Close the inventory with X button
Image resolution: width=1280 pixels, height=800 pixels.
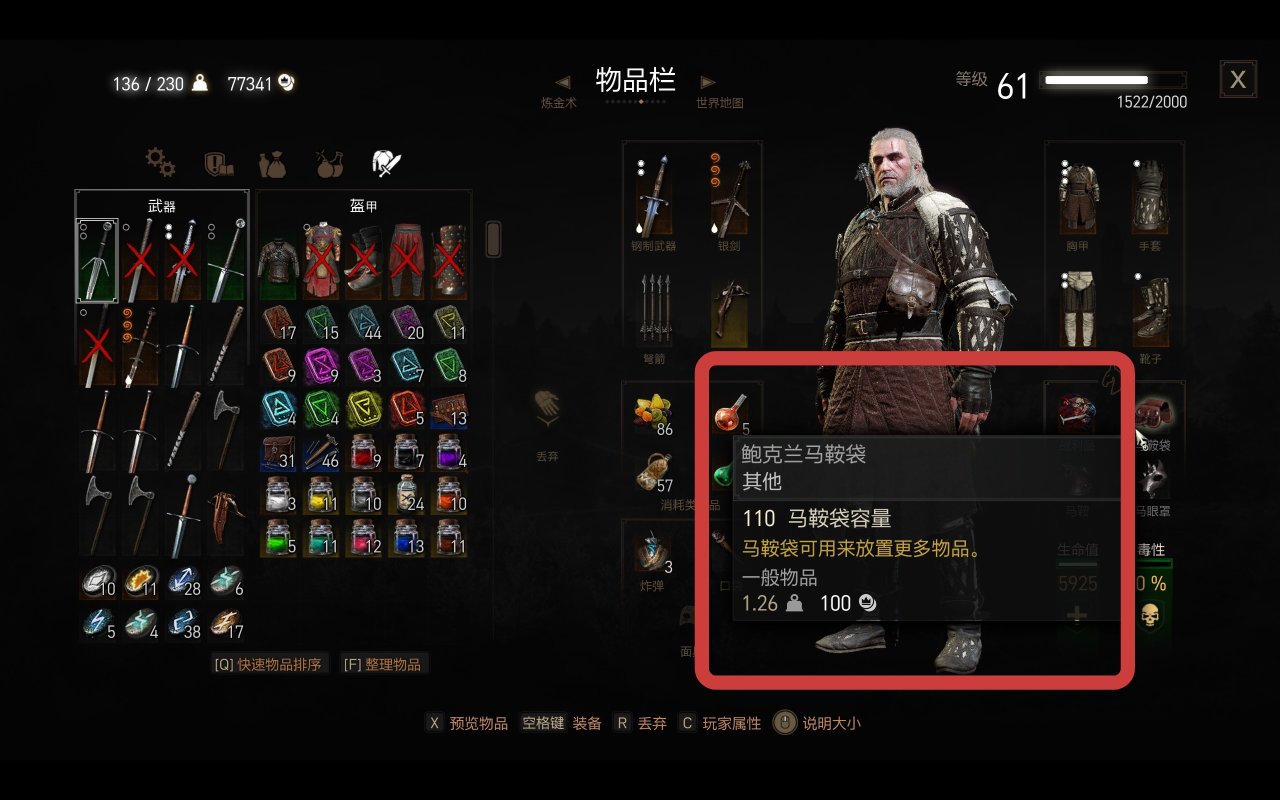[x=1238, y=79]
